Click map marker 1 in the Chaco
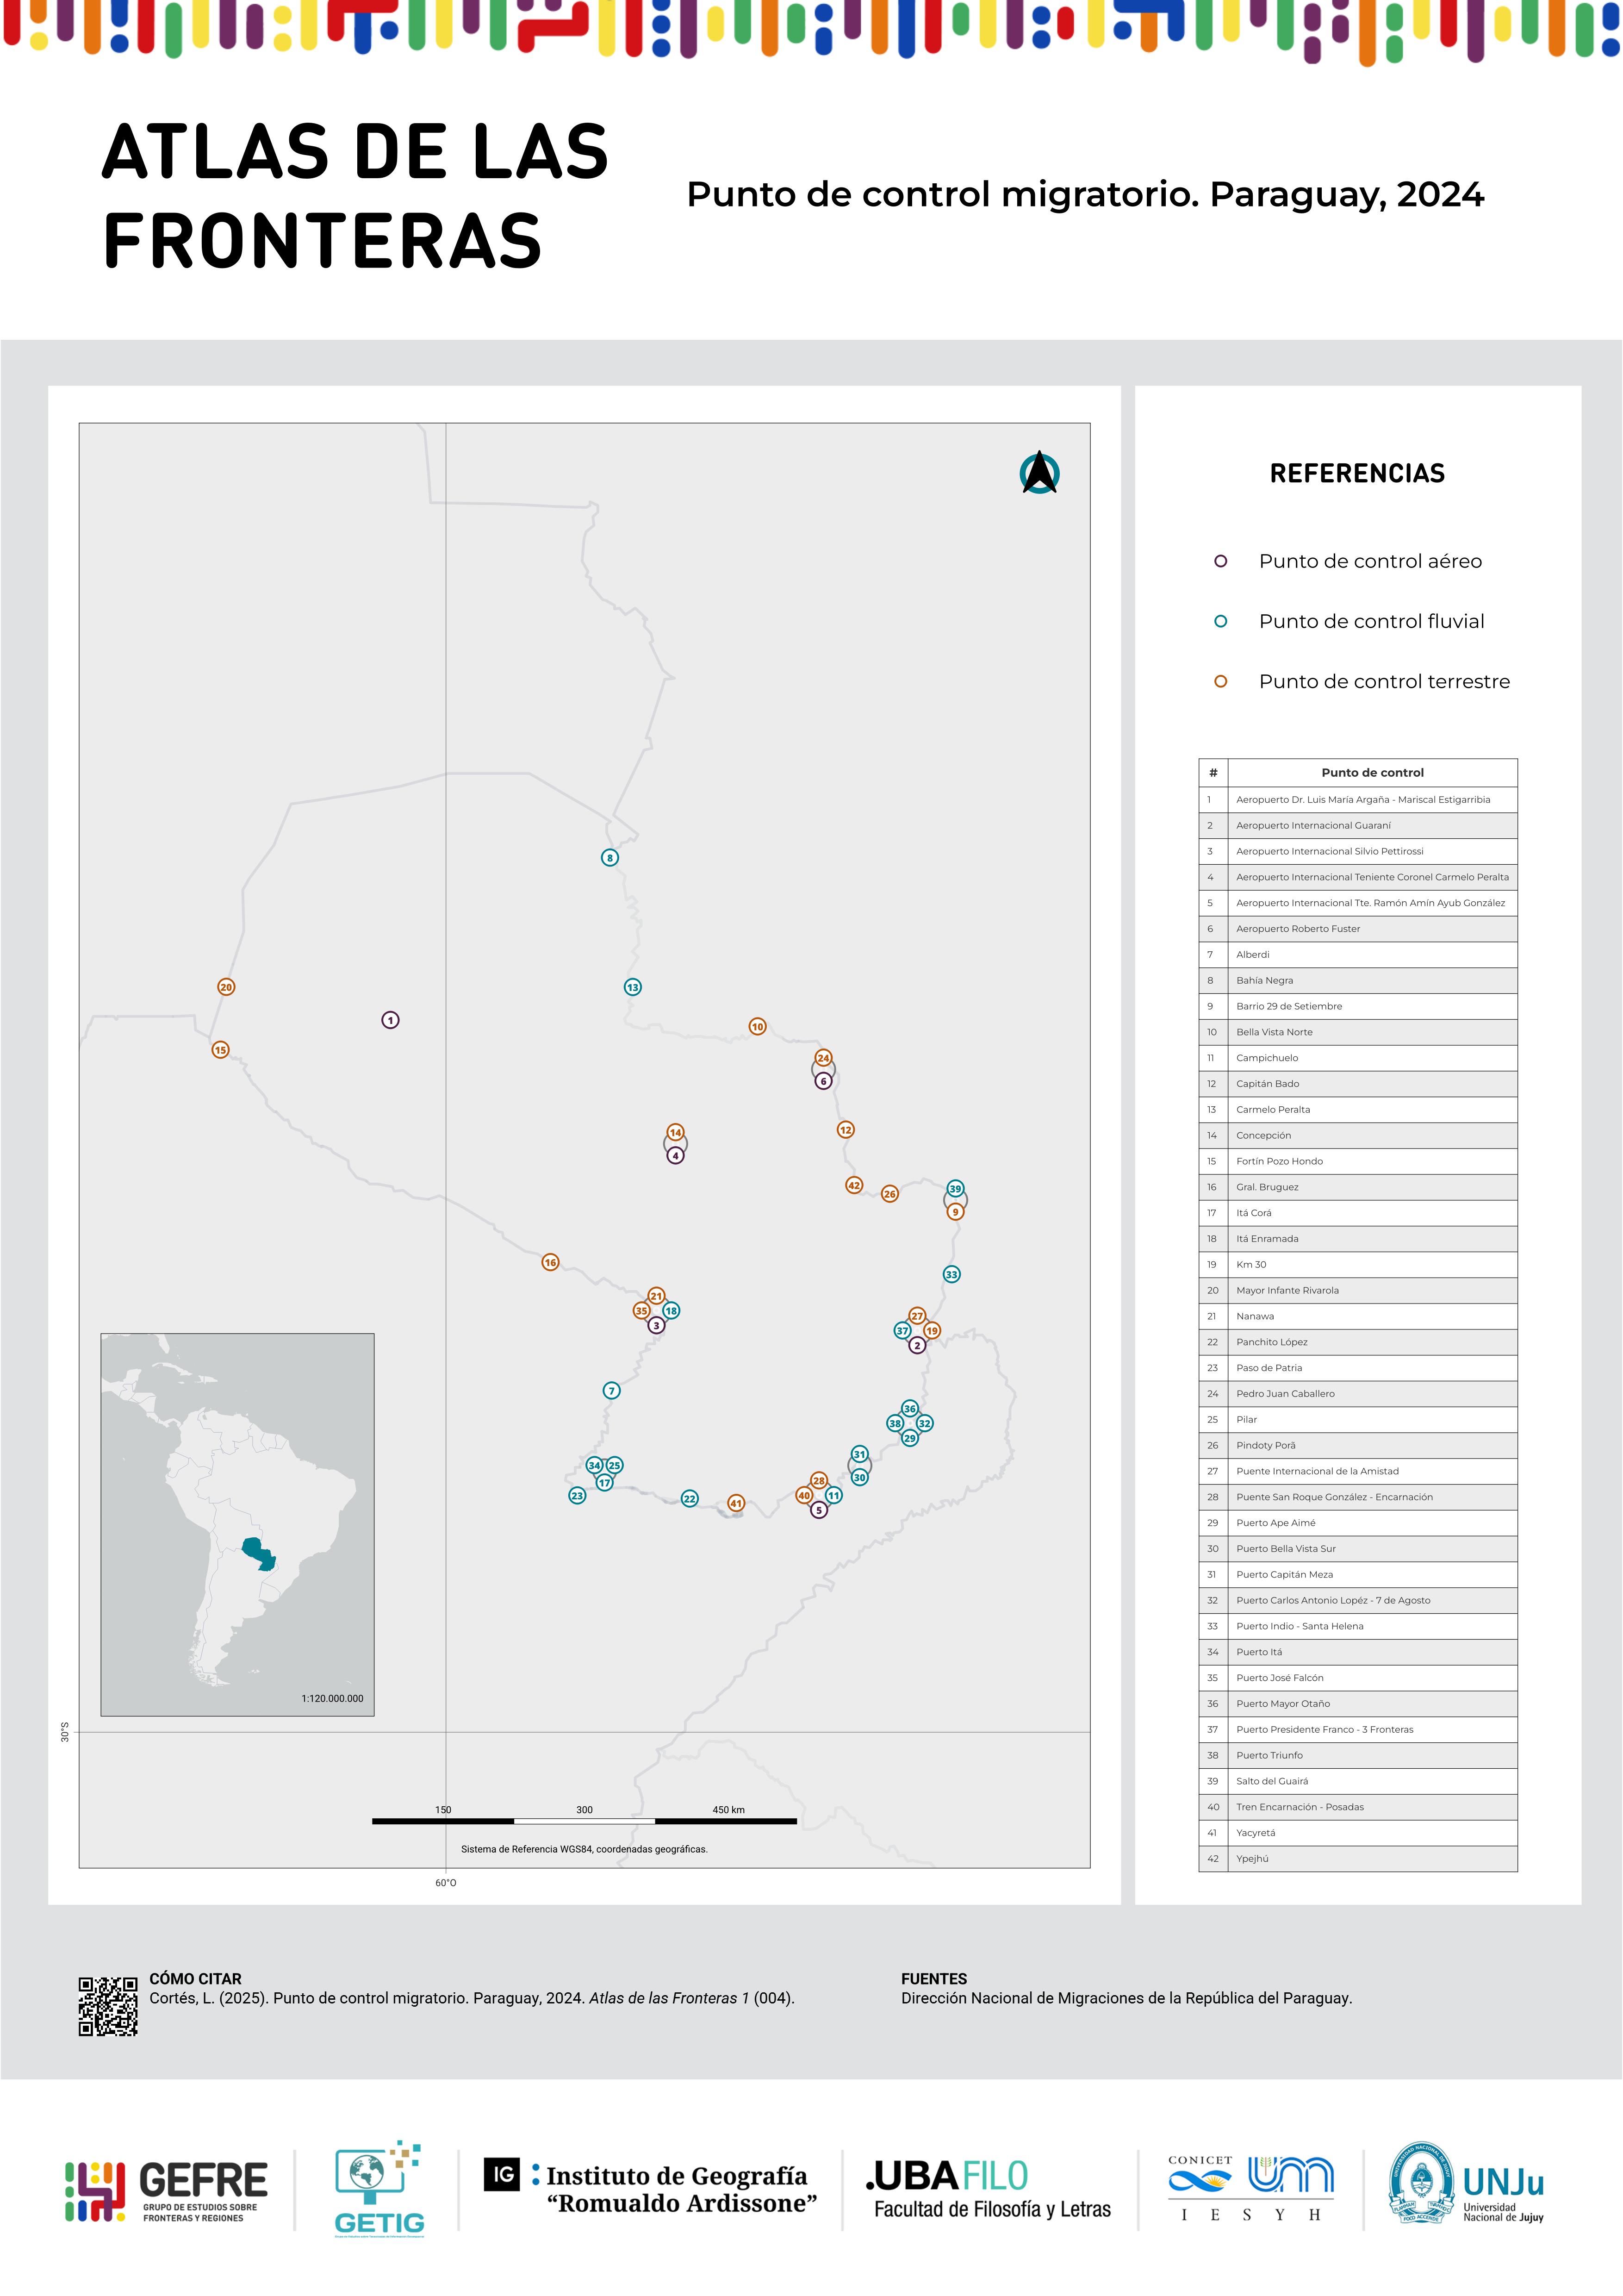This screenshot has width=1623, height=2296. (x=391, y=1020)
